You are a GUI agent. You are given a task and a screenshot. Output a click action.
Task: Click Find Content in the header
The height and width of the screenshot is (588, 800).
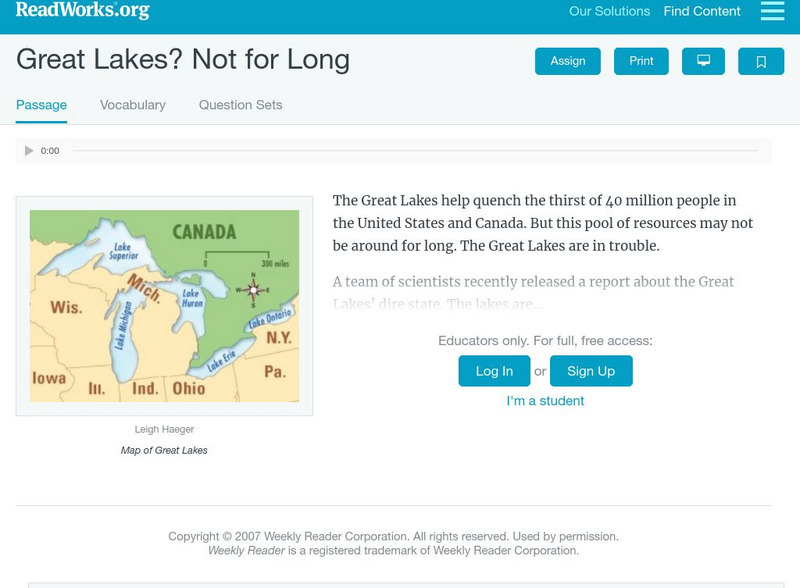coord(701,11)
